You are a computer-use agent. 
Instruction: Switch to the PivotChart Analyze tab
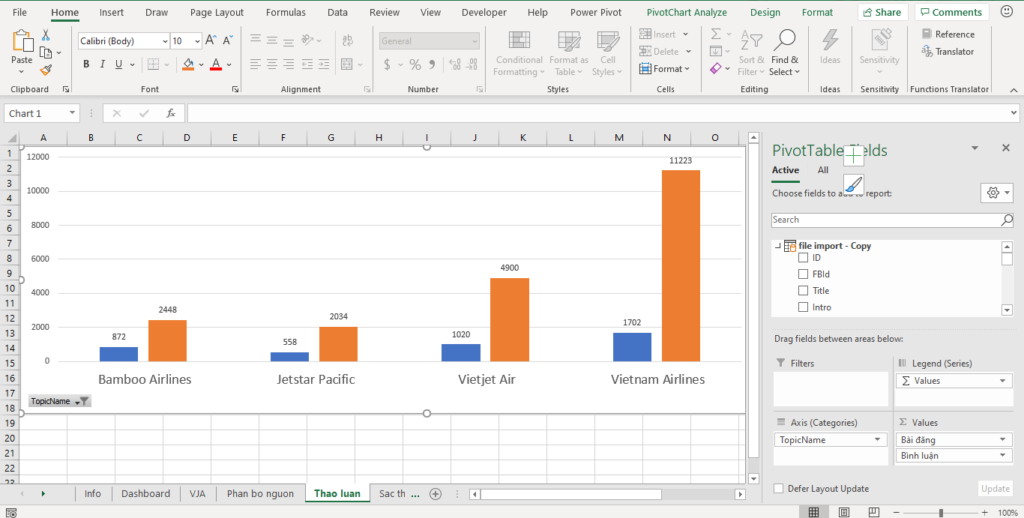coord(686,12)
